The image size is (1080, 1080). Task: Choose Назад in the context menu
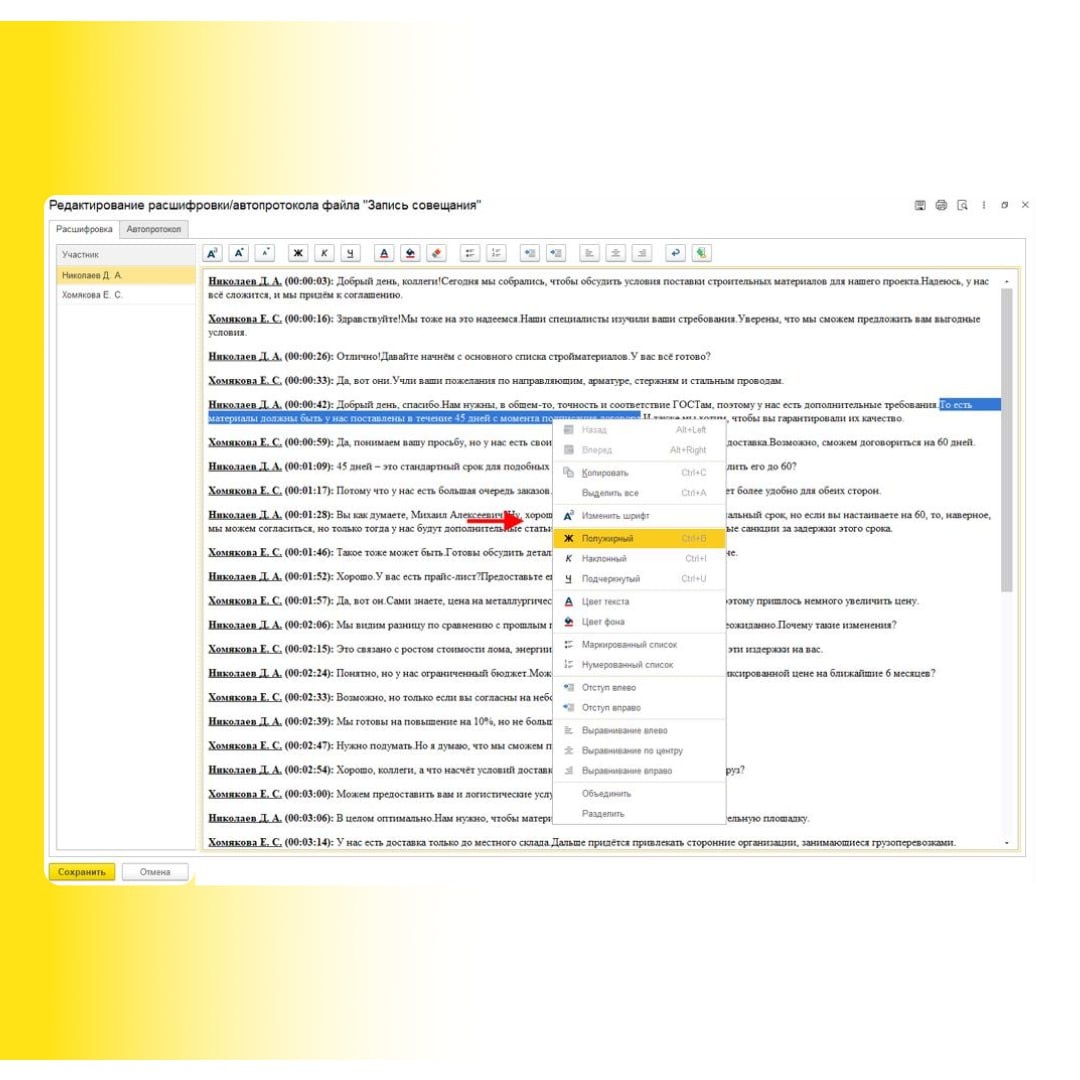[x=639, y=430]
